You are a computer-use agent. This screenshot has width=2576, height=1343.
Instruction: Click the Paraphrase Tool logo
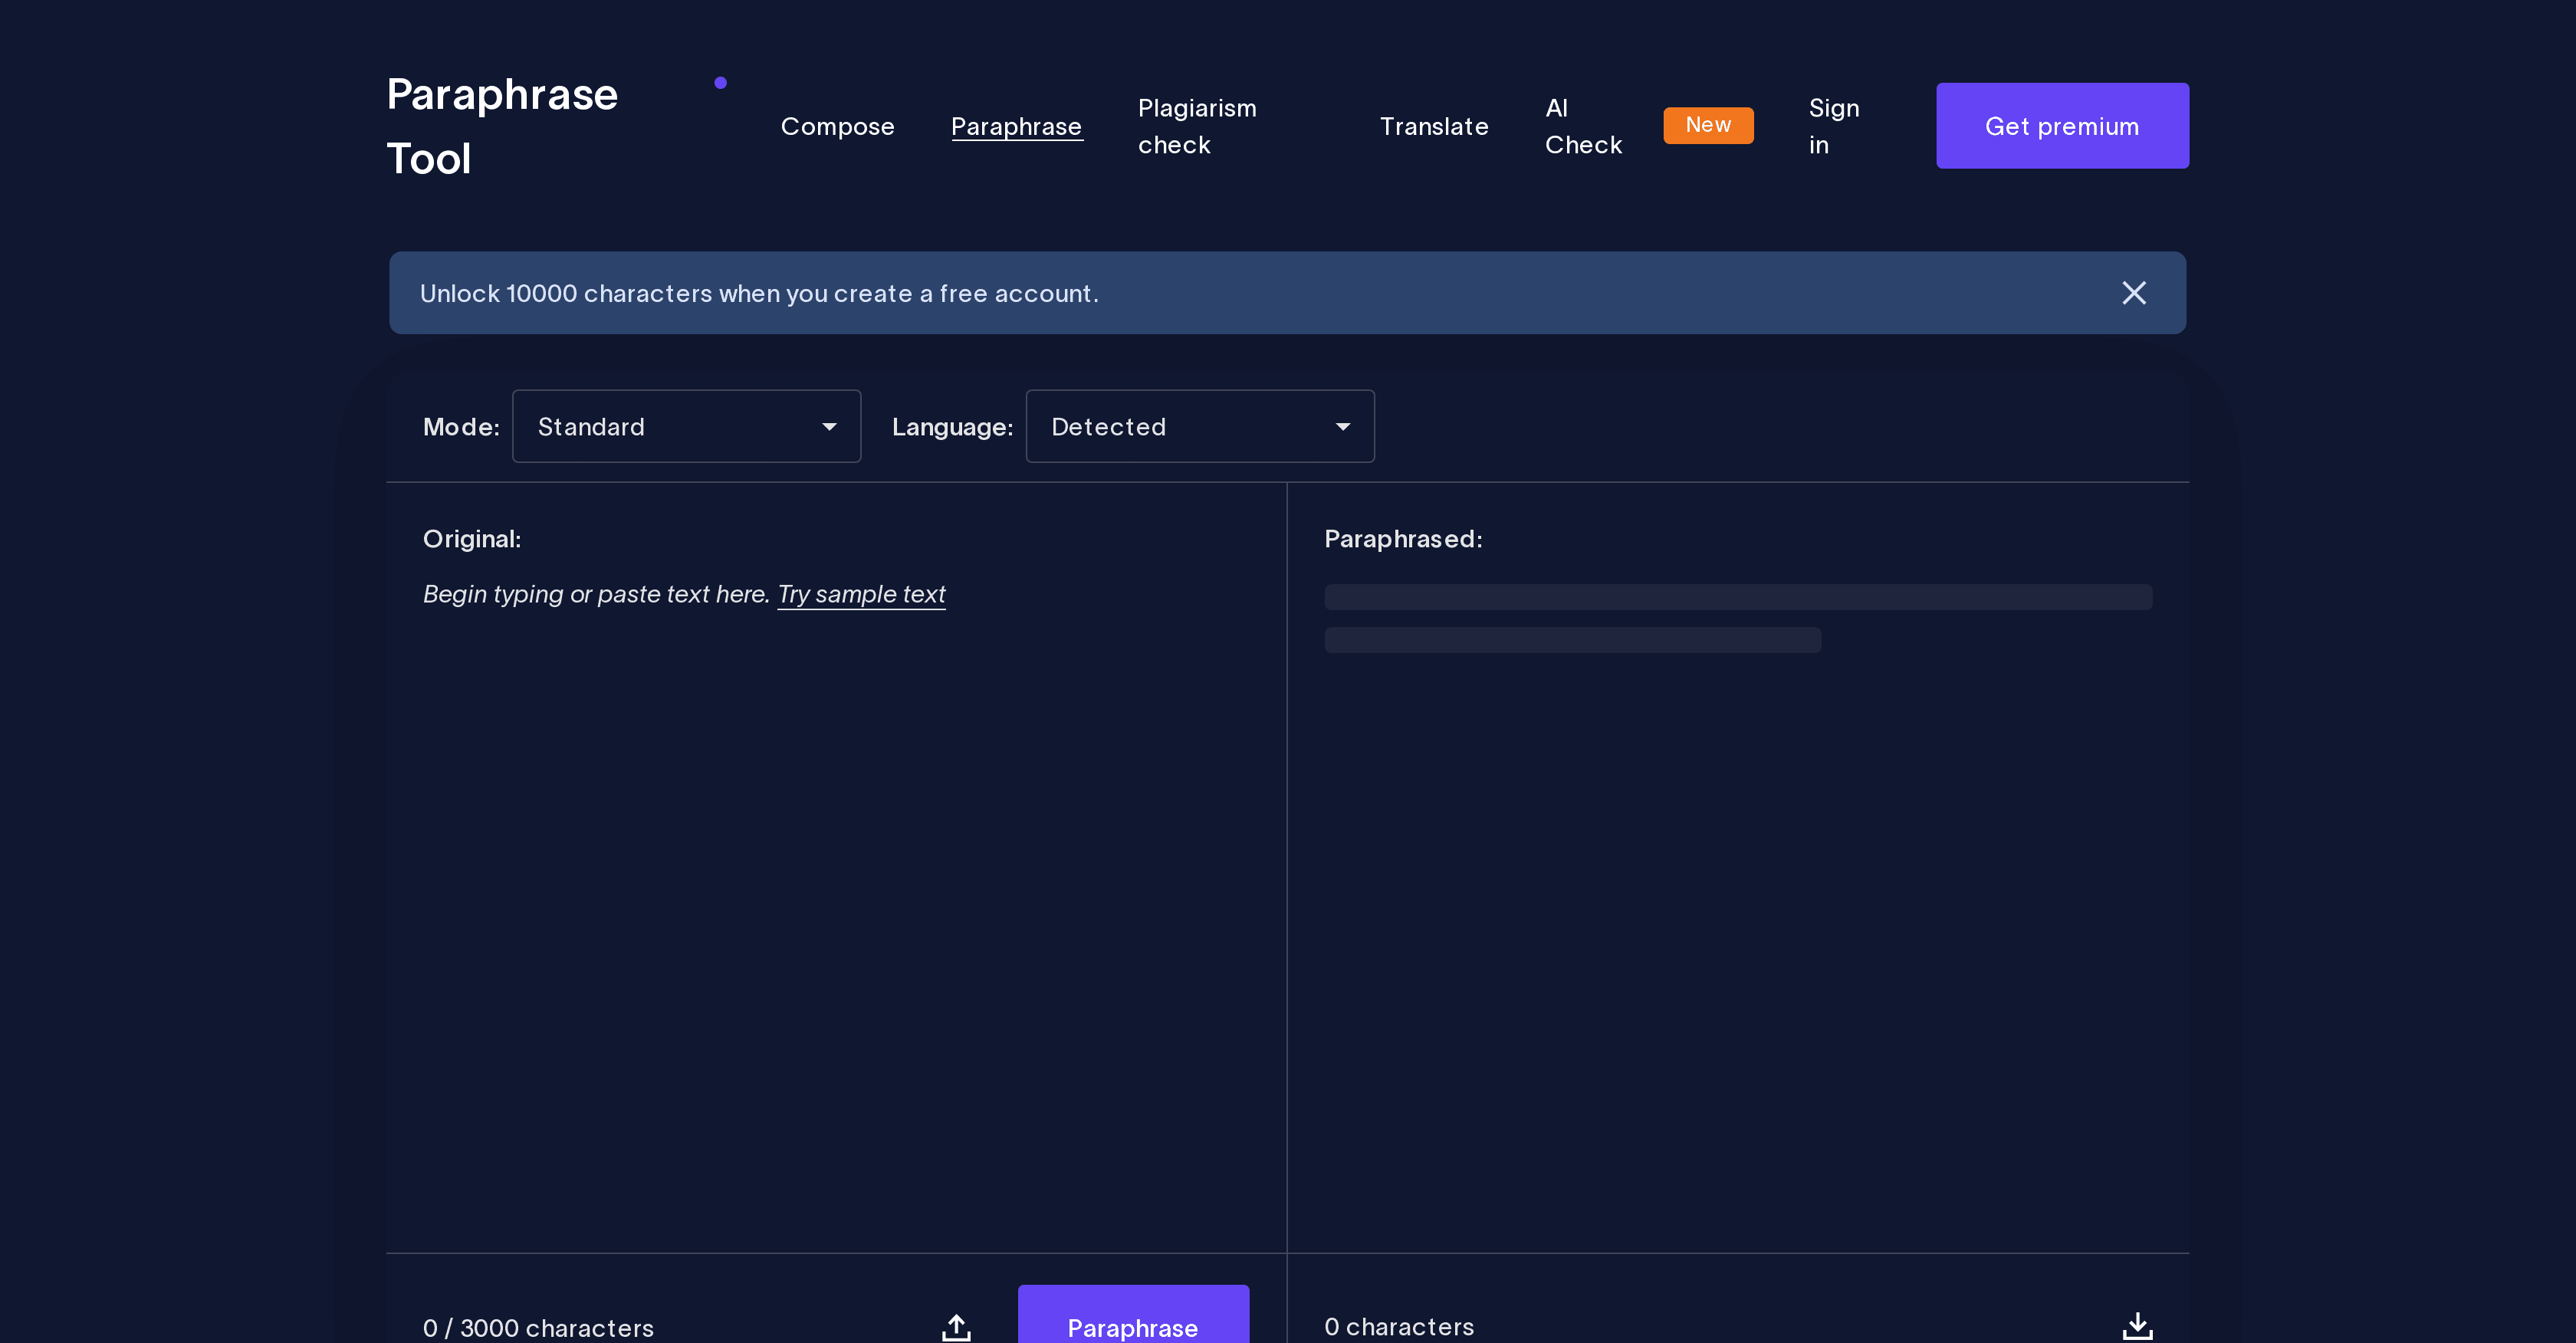coord(502,124)
